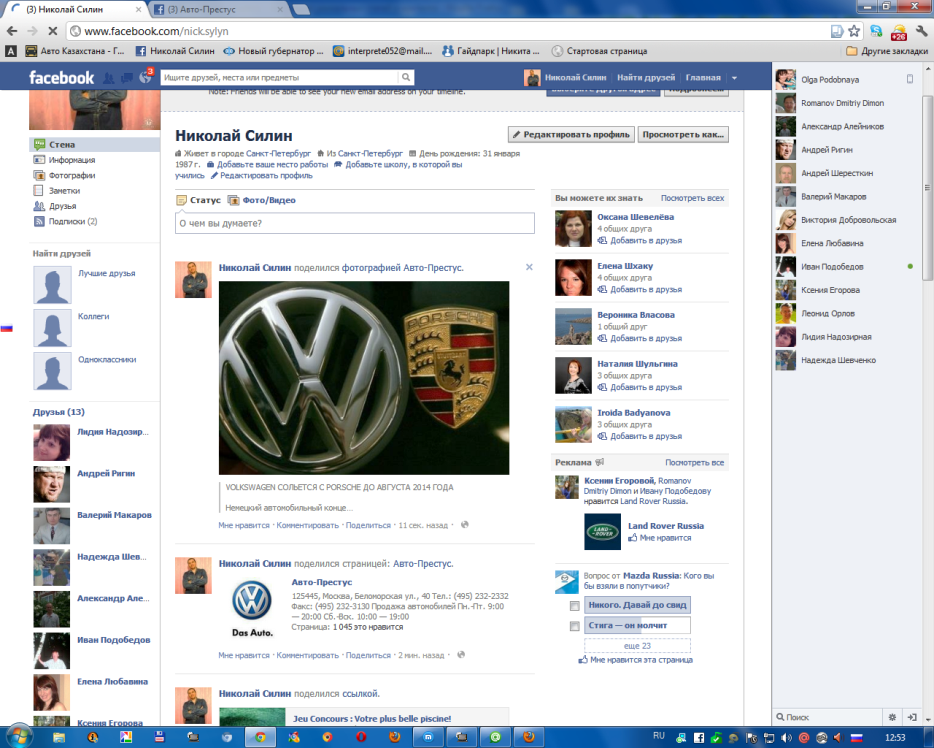
Task: Like the Volkswagen photo post via Мне нравится
Action: pos(244,525)
